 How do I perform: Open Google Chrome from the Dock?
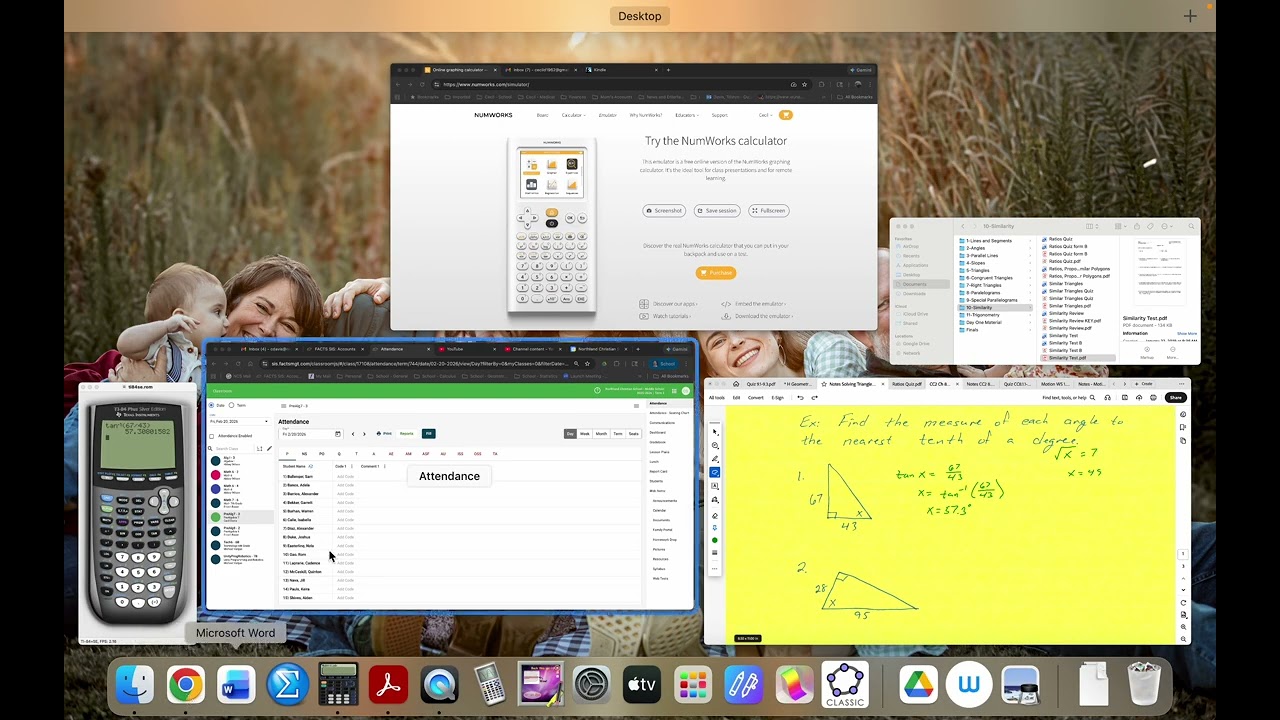[x=185, y=685]
